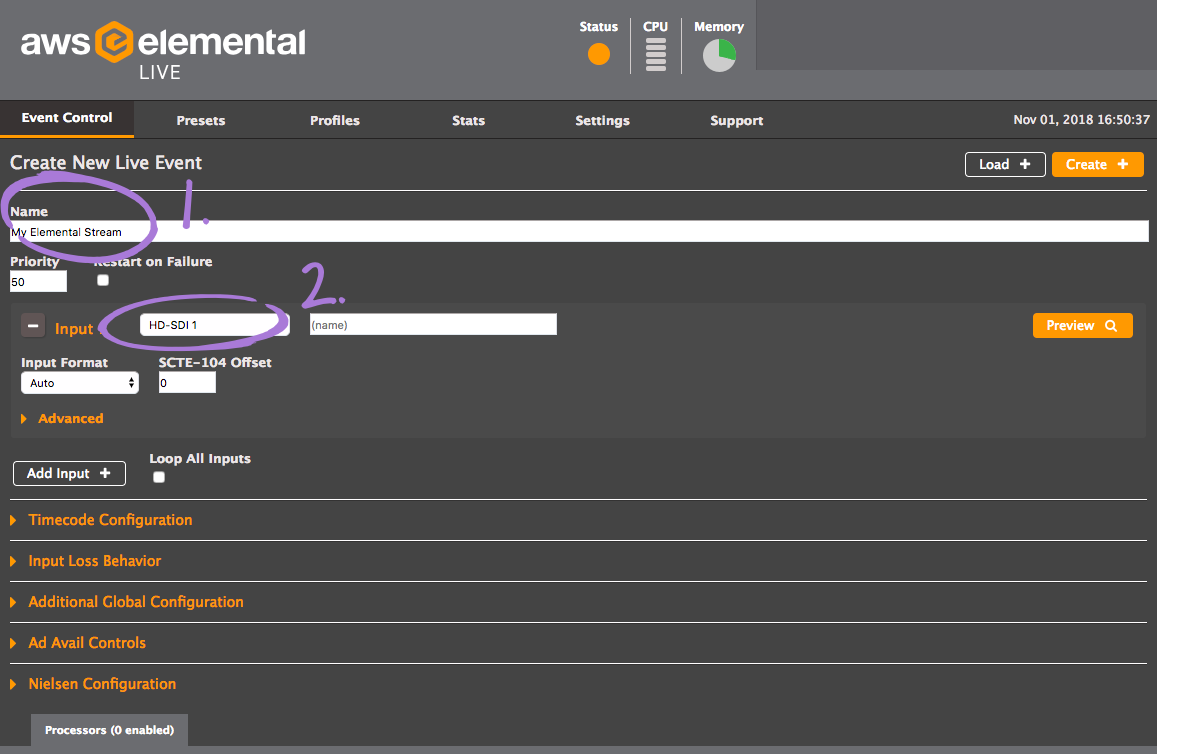Check the orange Status indicator
Viewport: 1177px width, 754px height.
[x=598, y=54]
